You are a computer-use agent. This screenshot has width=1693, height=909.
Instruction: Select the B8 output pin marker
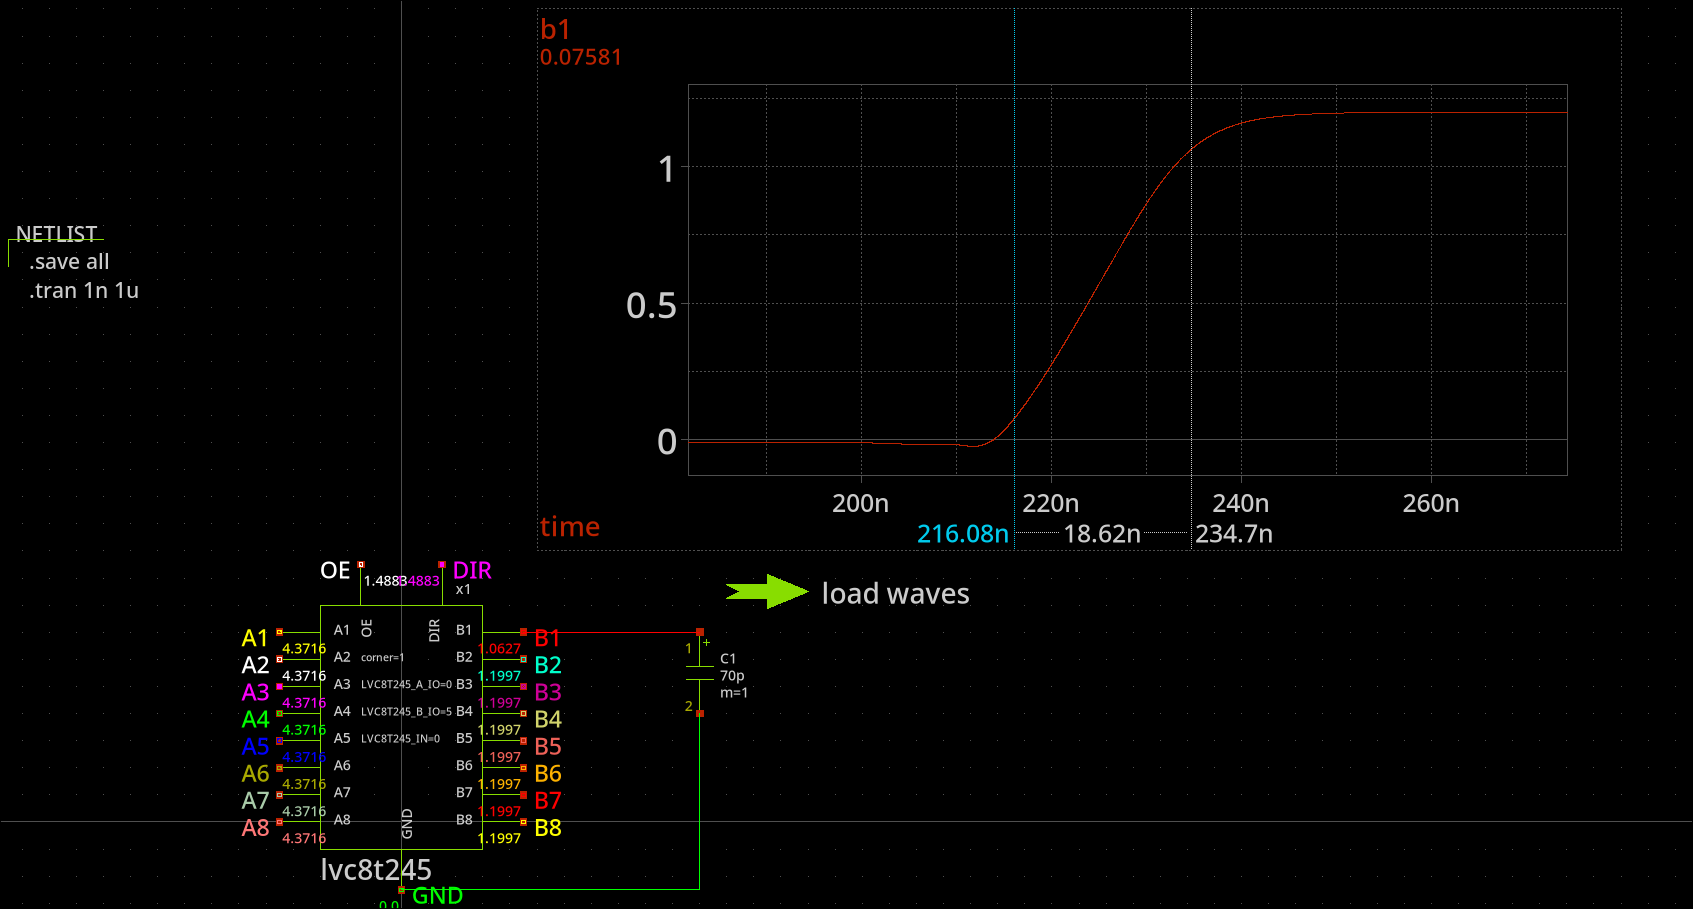pos(523,822)
